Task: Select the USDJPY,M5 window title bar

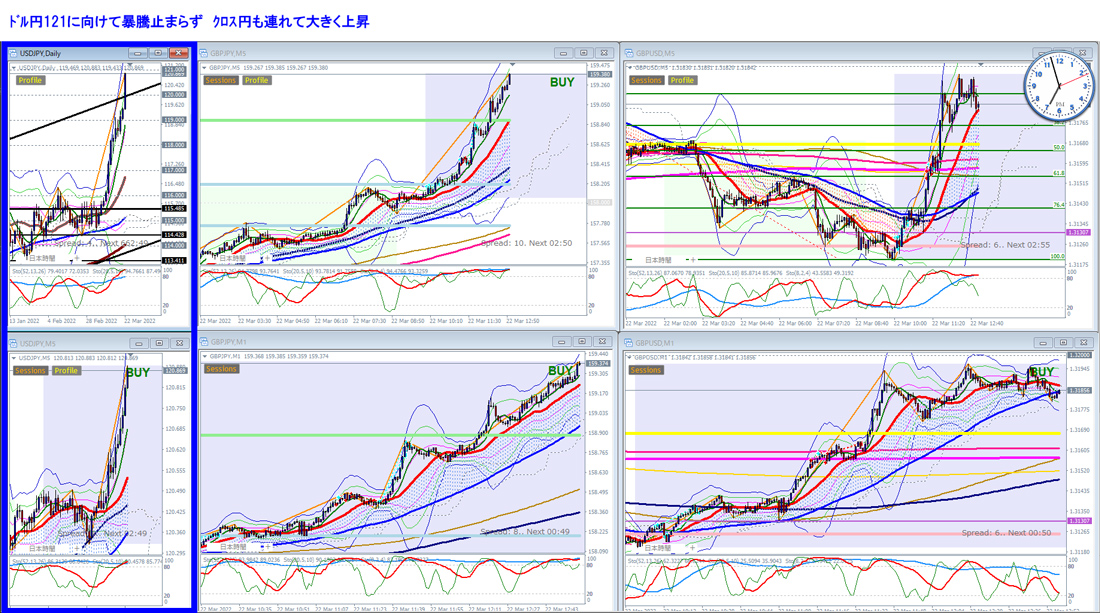Action: click(x=99, y=344)
